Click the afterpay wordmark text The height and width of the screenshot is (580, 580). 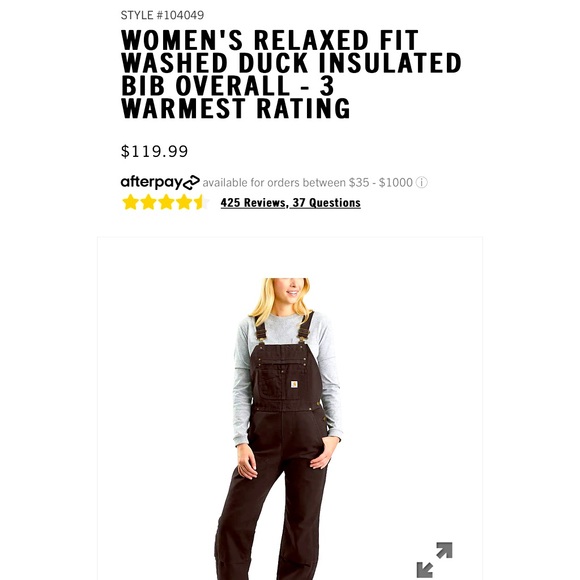click(152, 182)
